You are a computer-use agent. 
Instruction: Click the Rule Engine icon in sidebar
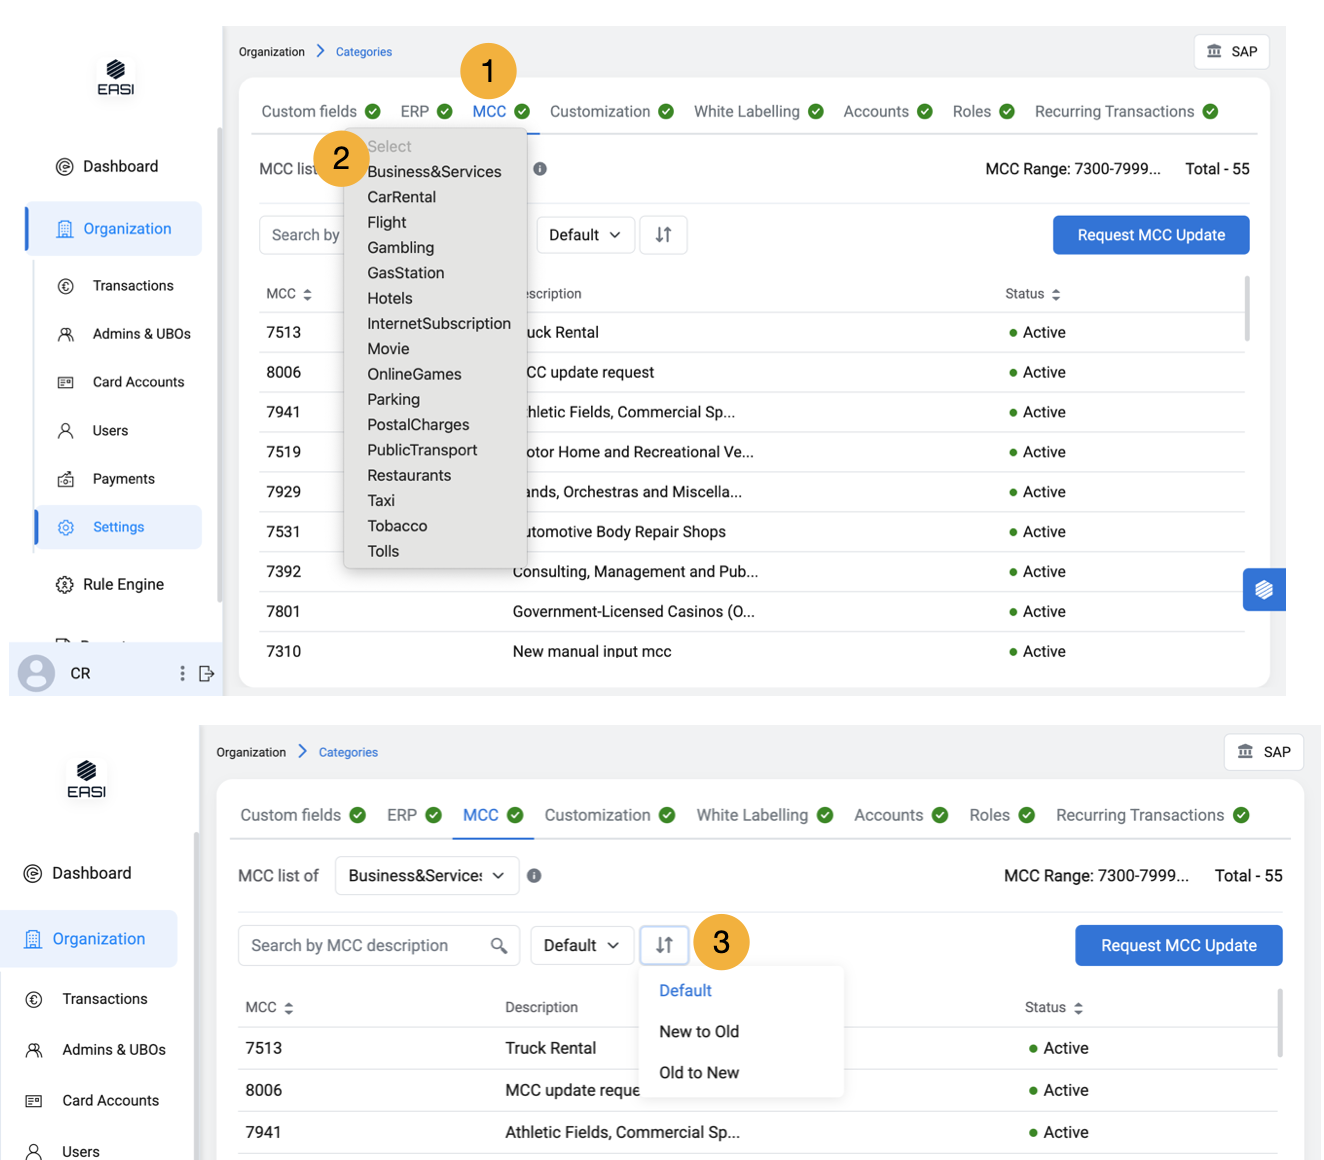point(65,585)
